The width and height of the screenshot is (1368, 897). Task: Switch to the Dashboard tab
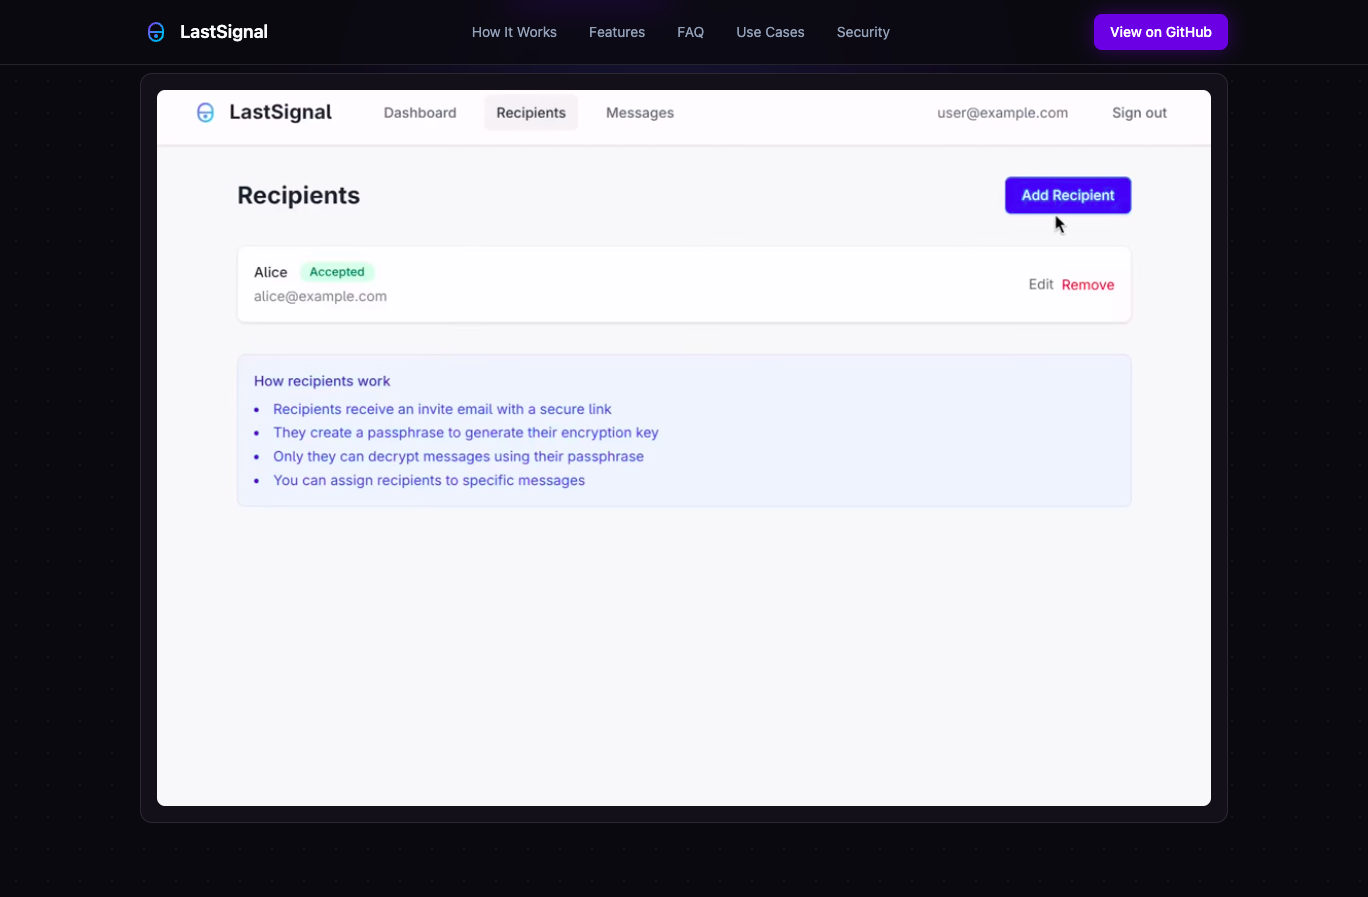(420, 113)
